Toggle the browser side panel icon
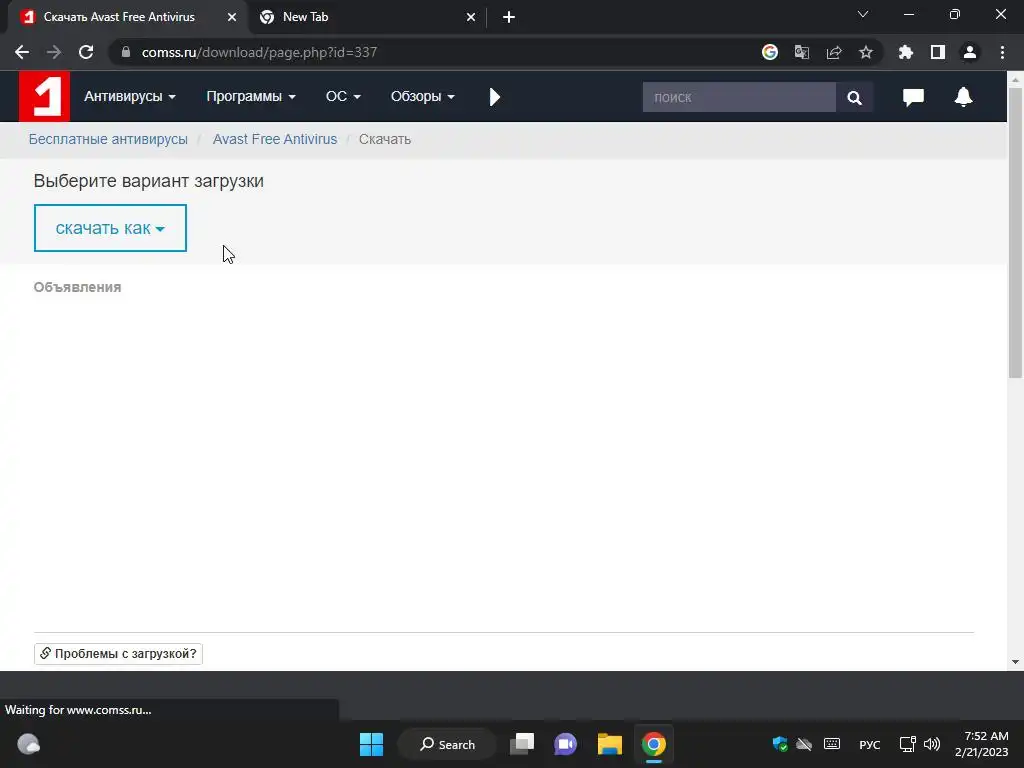This screenshot has height=768, width=1024. click(x=938, y=52)
